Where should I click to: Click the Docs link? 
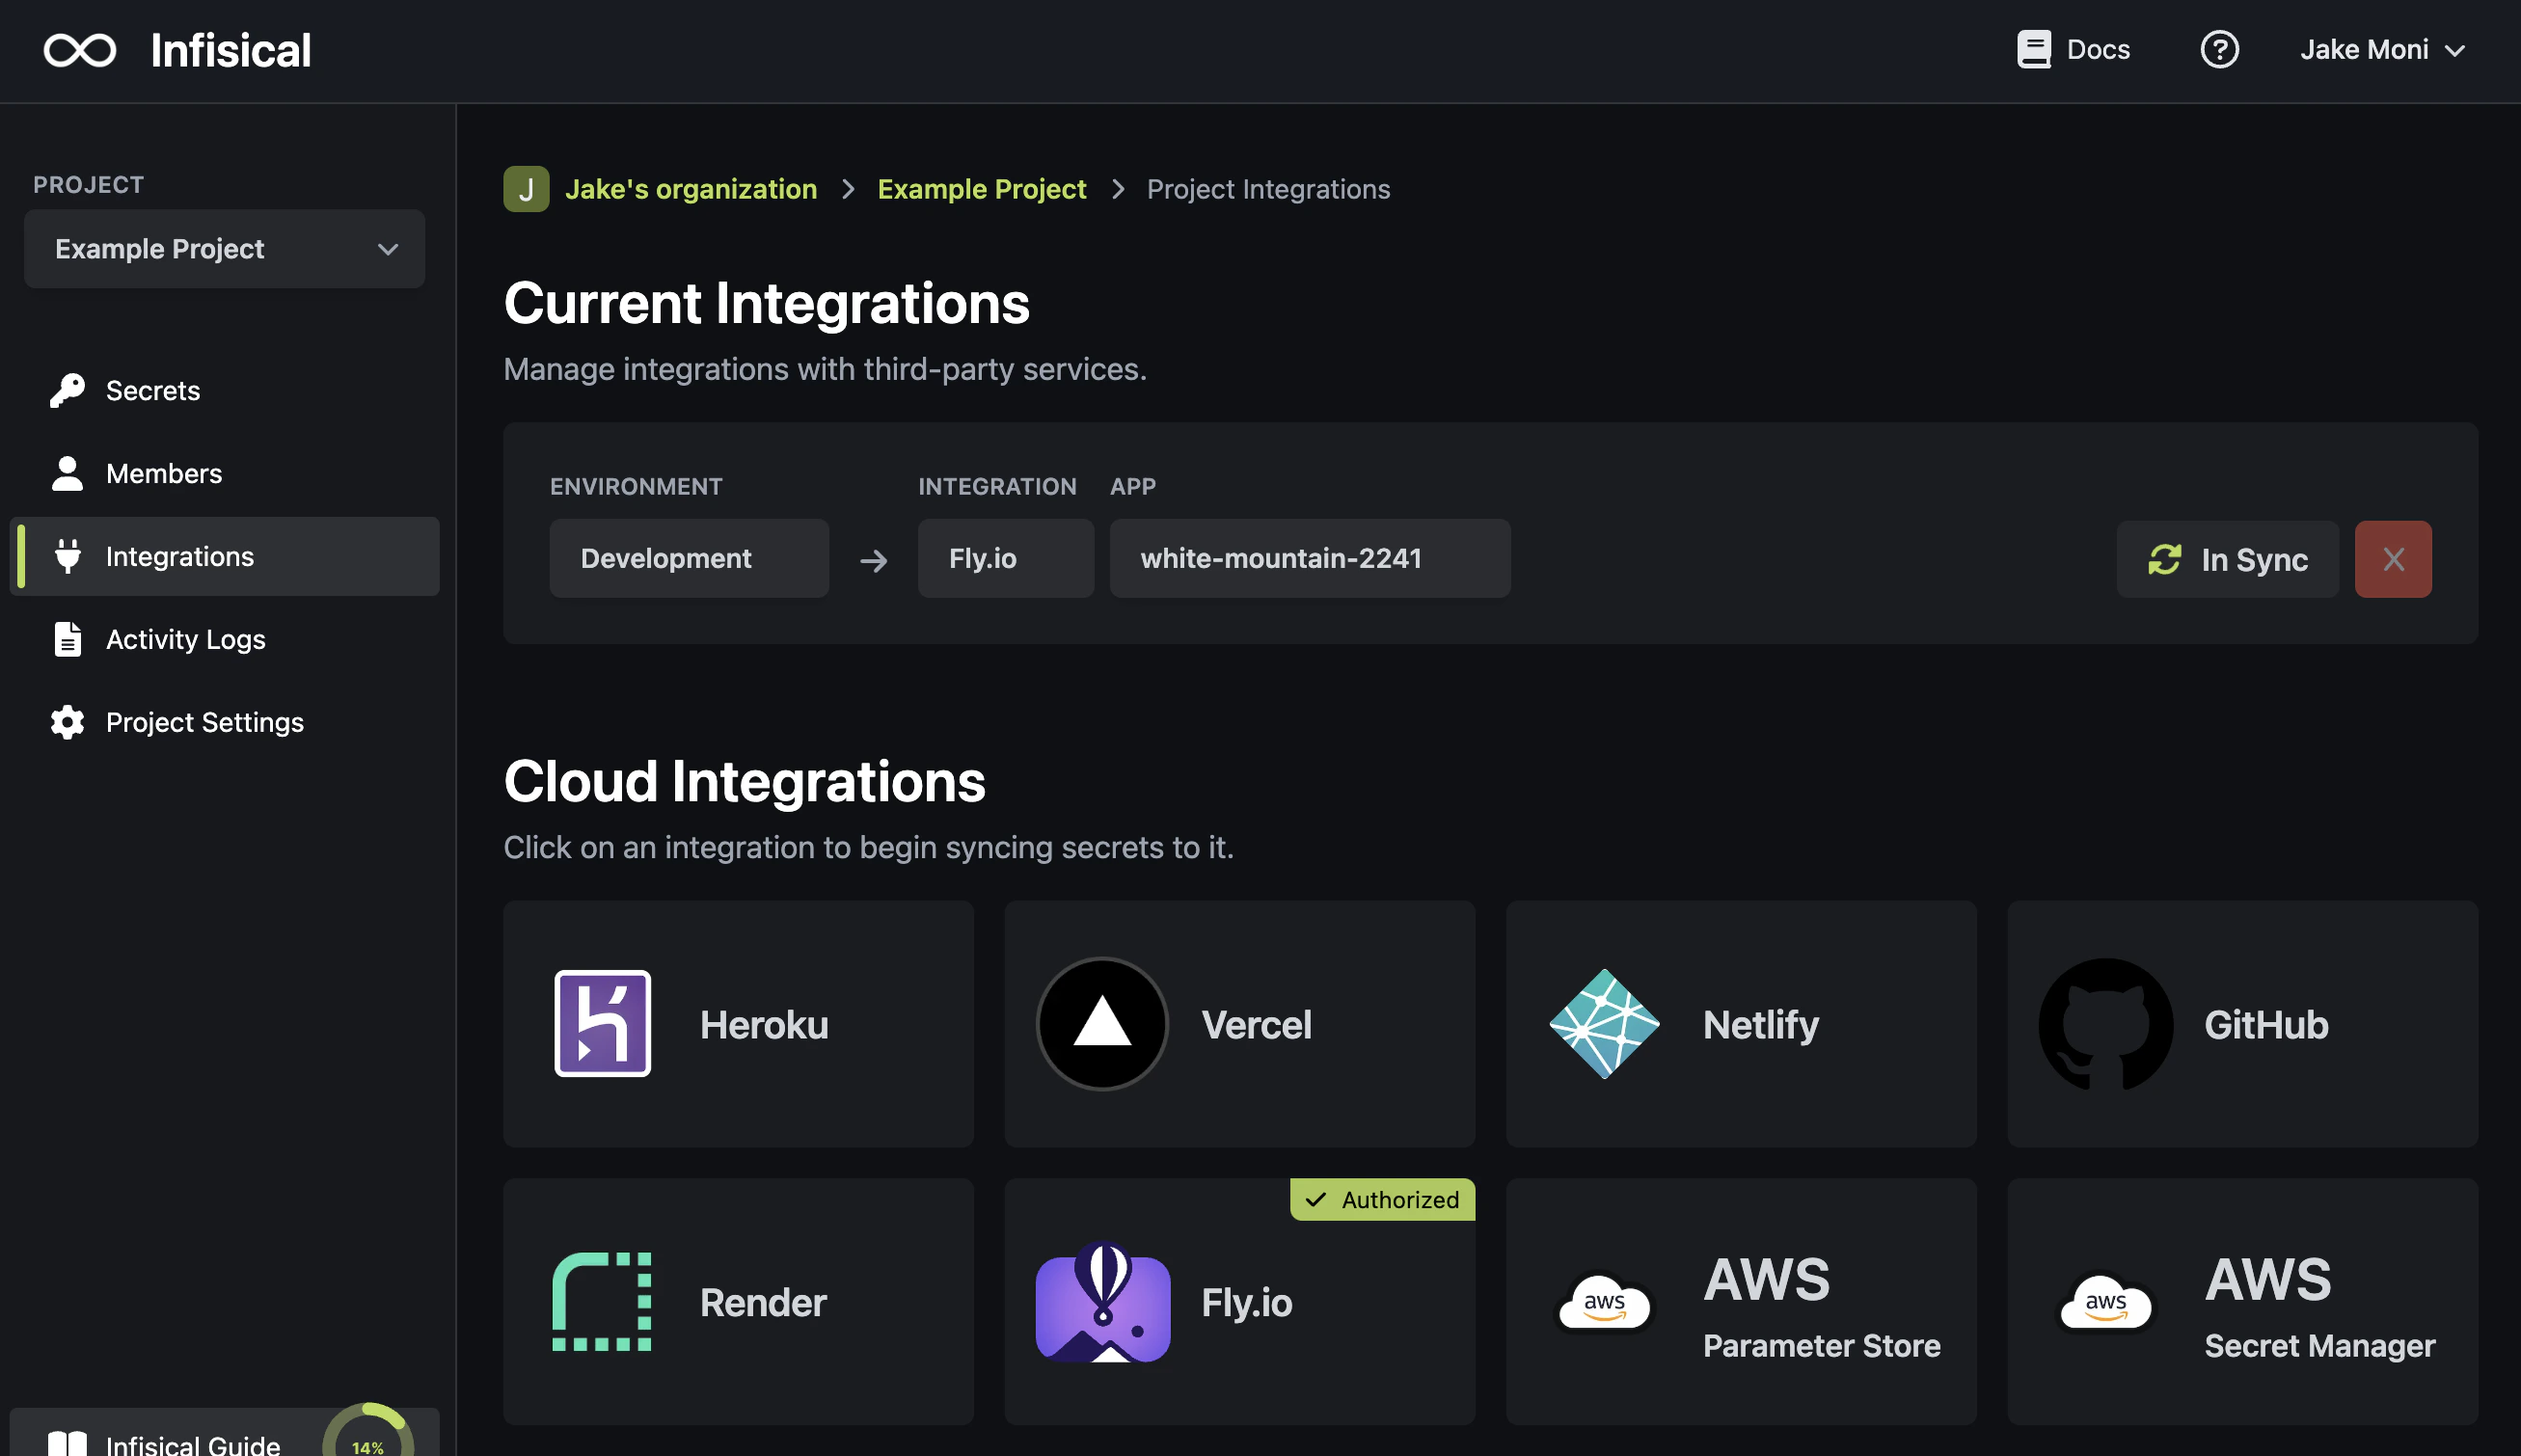tap(2073, 49)
